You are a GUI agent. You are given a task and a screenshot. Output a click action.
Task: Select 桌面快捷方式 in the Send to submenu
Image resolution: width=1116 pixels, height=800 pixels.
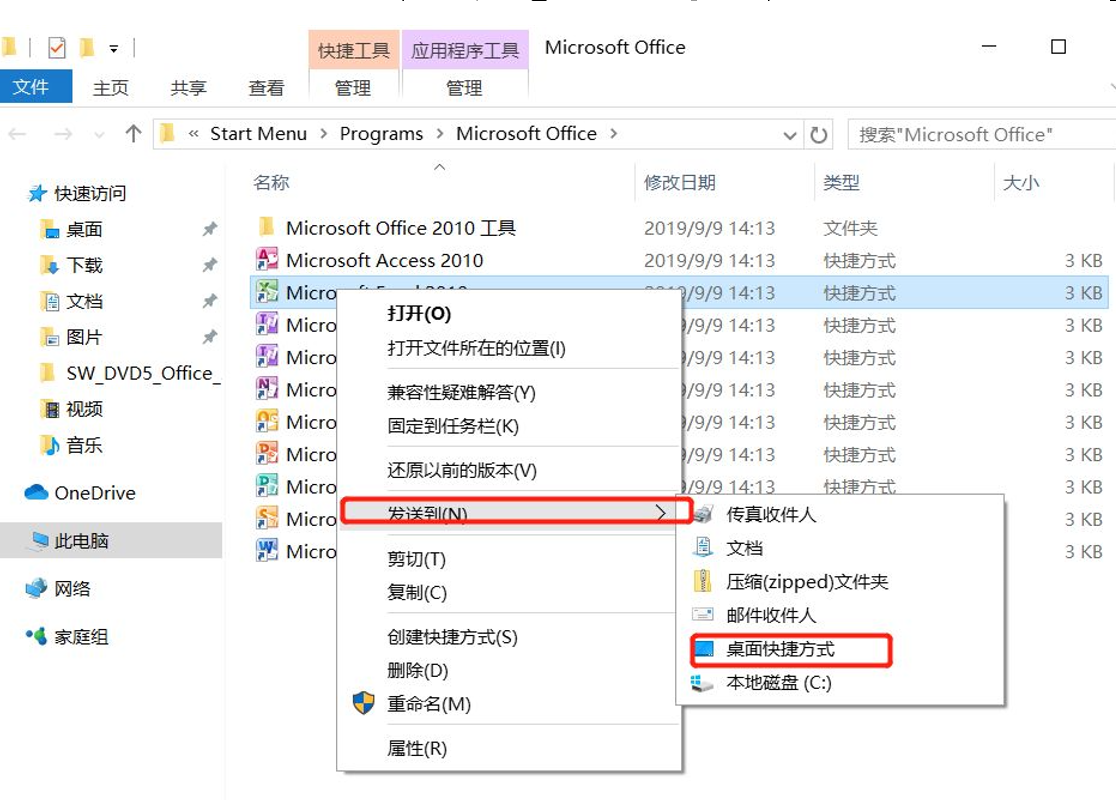tap(780, 649)
